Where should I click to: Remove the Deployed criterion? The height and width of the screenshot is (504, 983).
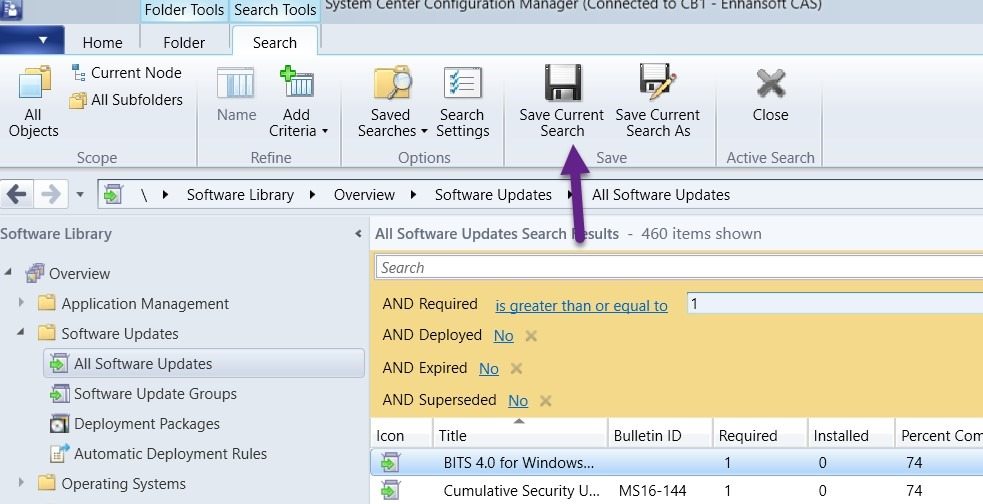pos(531,336)
